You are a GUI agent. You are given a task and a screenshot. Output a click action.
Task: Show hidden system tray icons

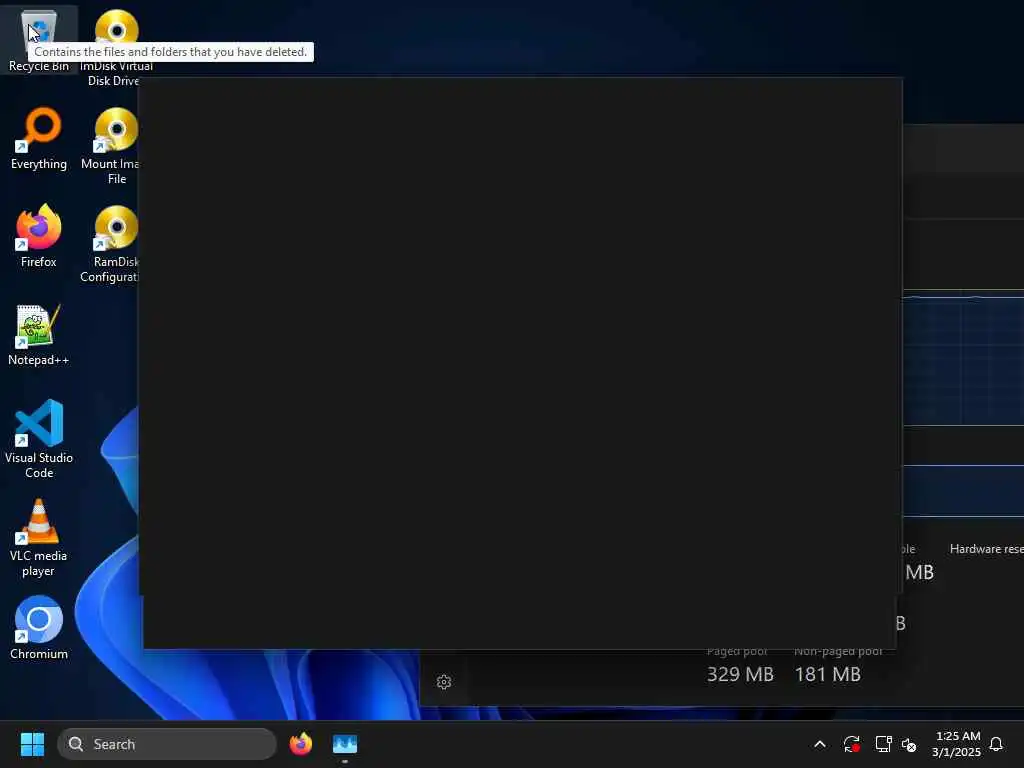coord(820,744)
